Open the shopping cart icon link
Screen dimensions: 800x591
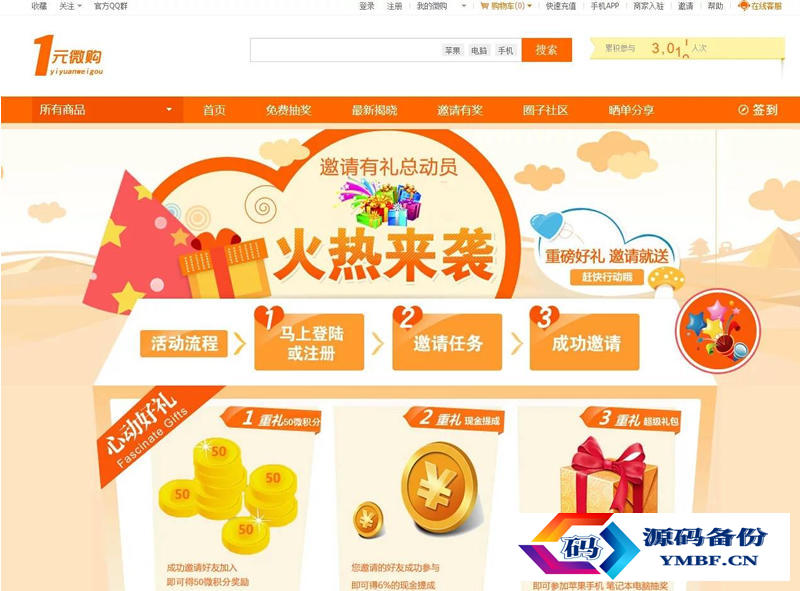coord(484,6)
